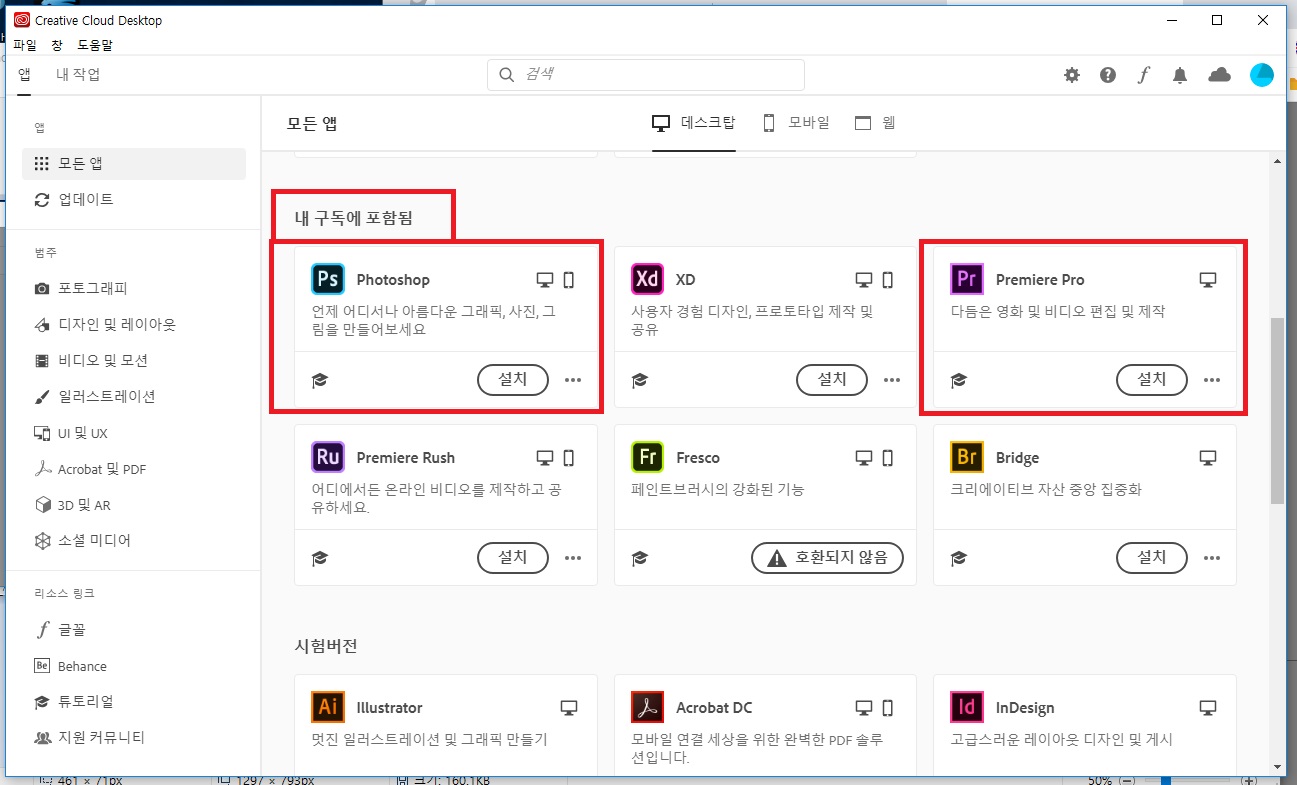This screenshot has height=785, width=1297.
Task: Click the scrollbar up arrow
Action: click(1277, 161)
